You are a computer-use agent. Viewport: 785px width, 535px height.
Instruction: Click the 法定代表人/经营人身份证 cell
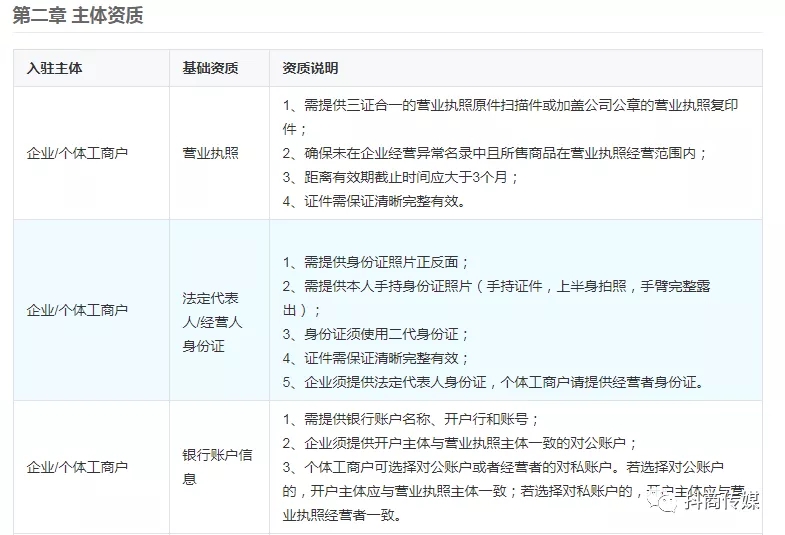coord(212,322)
